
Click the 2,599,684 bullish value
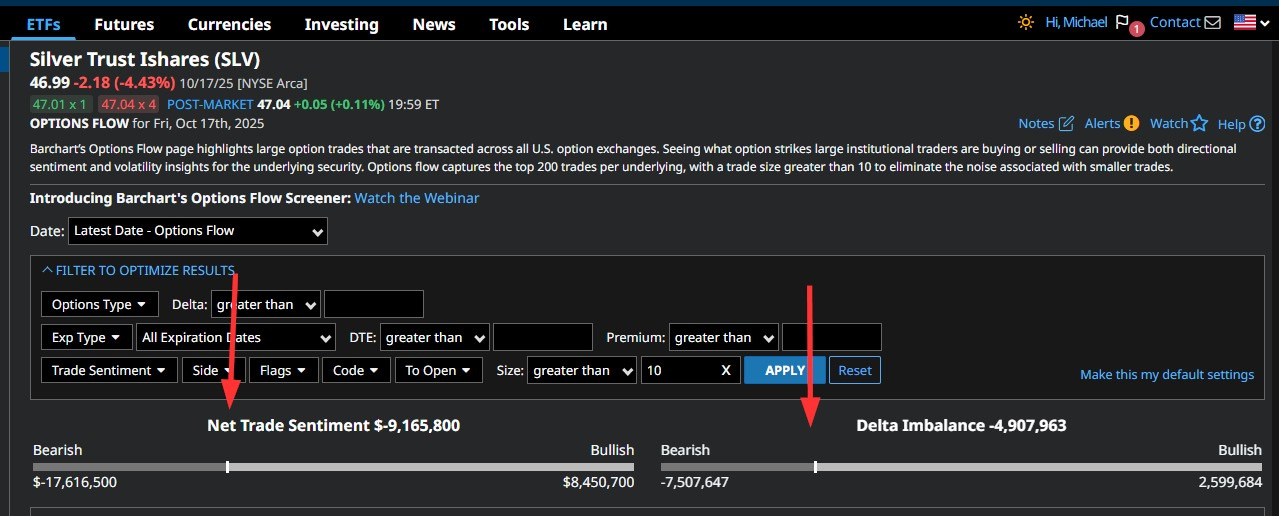click(1229, 482)
